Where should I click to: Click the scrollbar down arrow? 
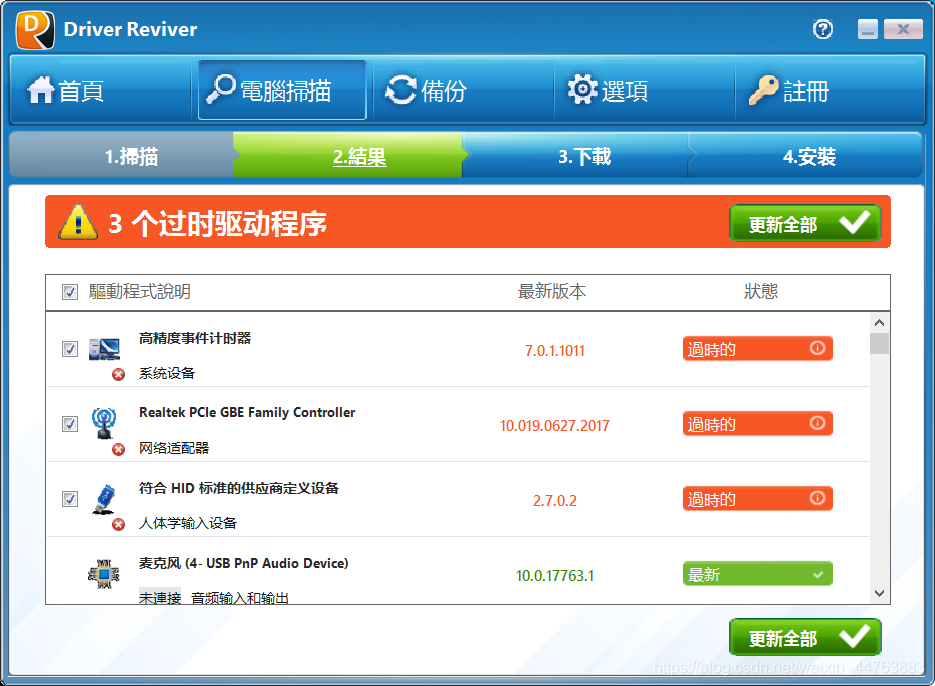pos(880,593)
